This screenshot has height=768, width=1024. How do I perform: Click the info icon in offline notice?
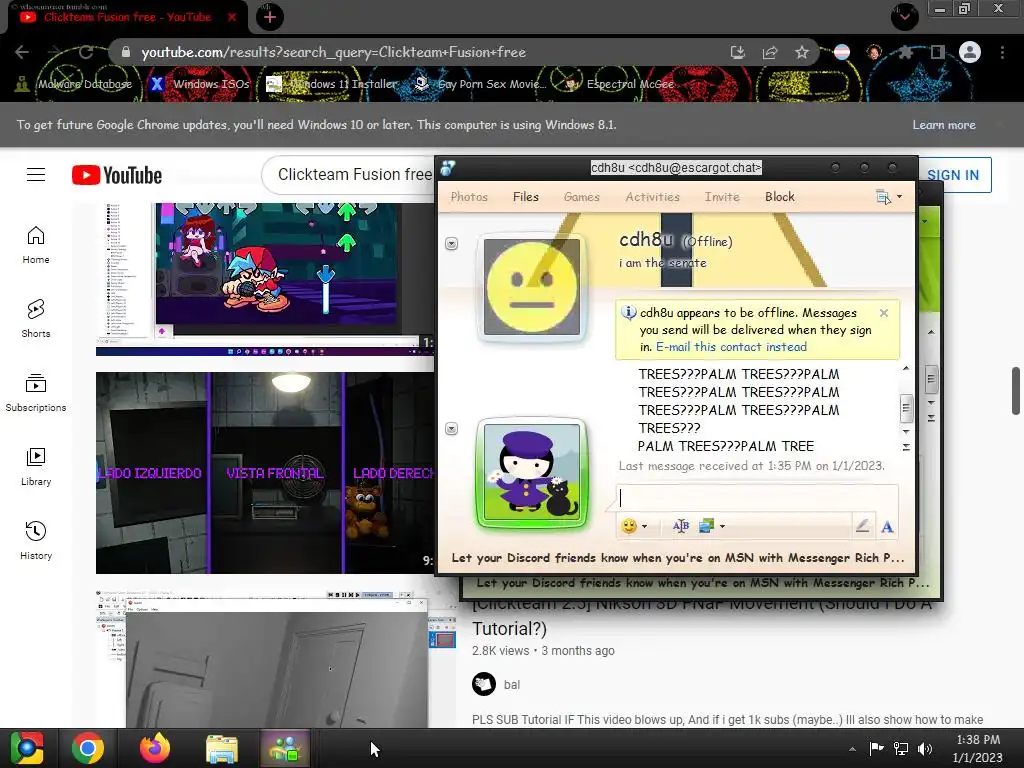(x=629, y=312)
